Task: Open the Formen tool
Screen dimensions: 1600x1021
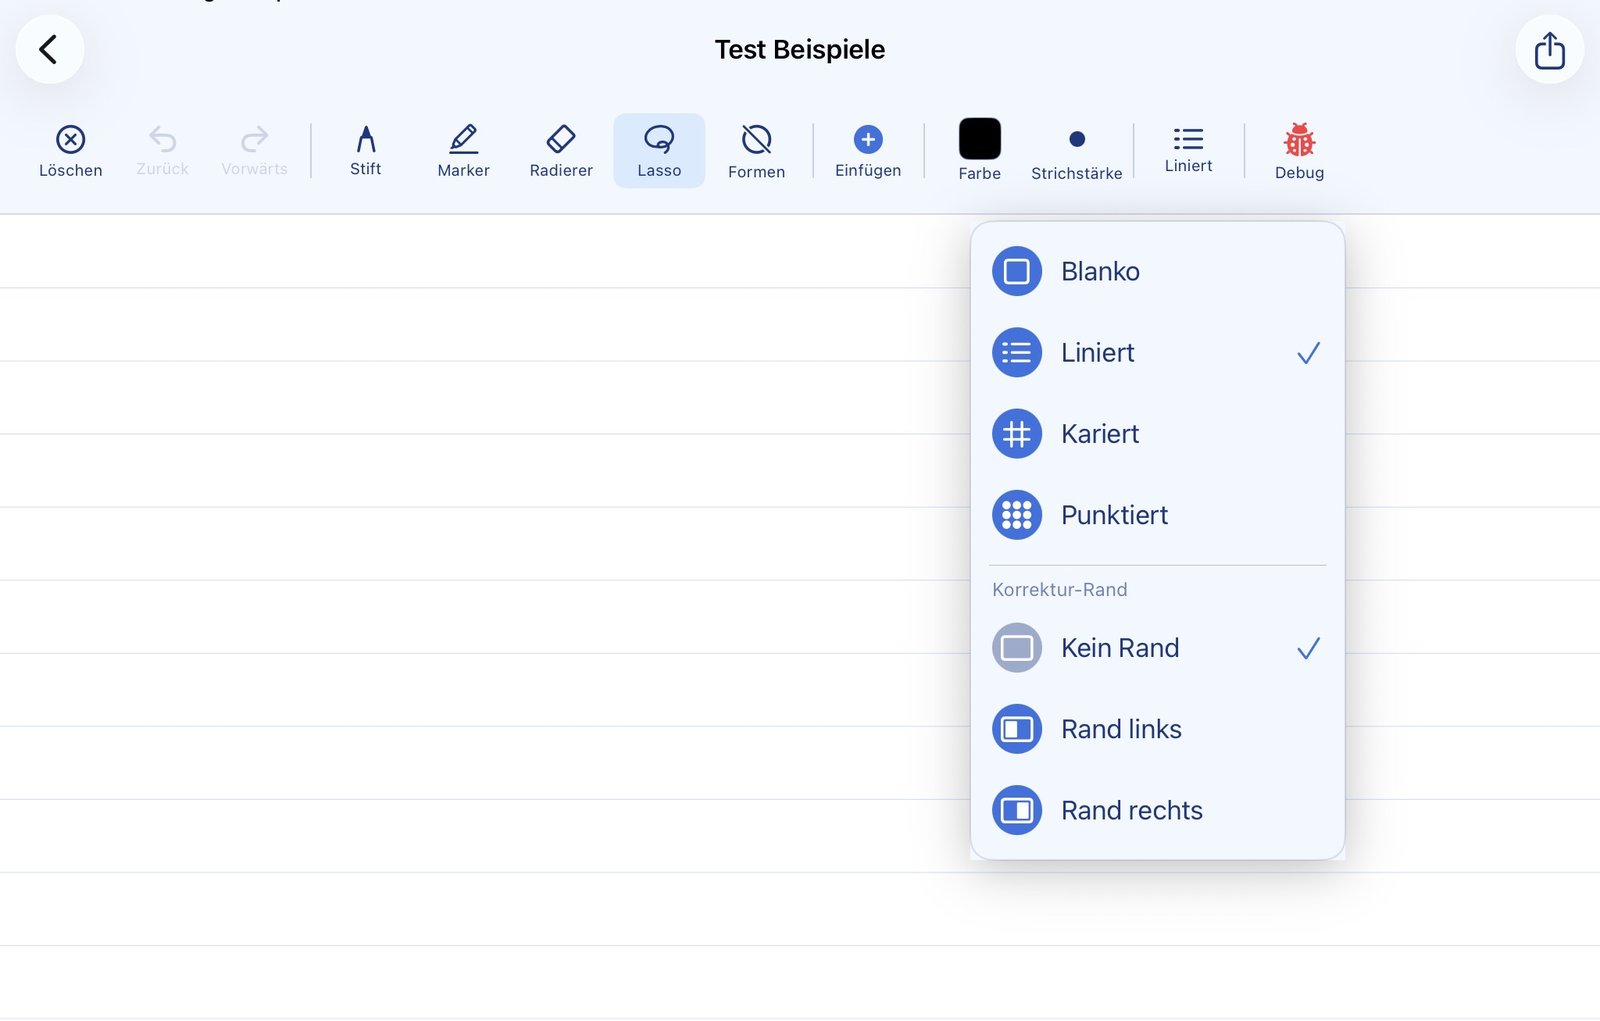Action: (756, 150)
